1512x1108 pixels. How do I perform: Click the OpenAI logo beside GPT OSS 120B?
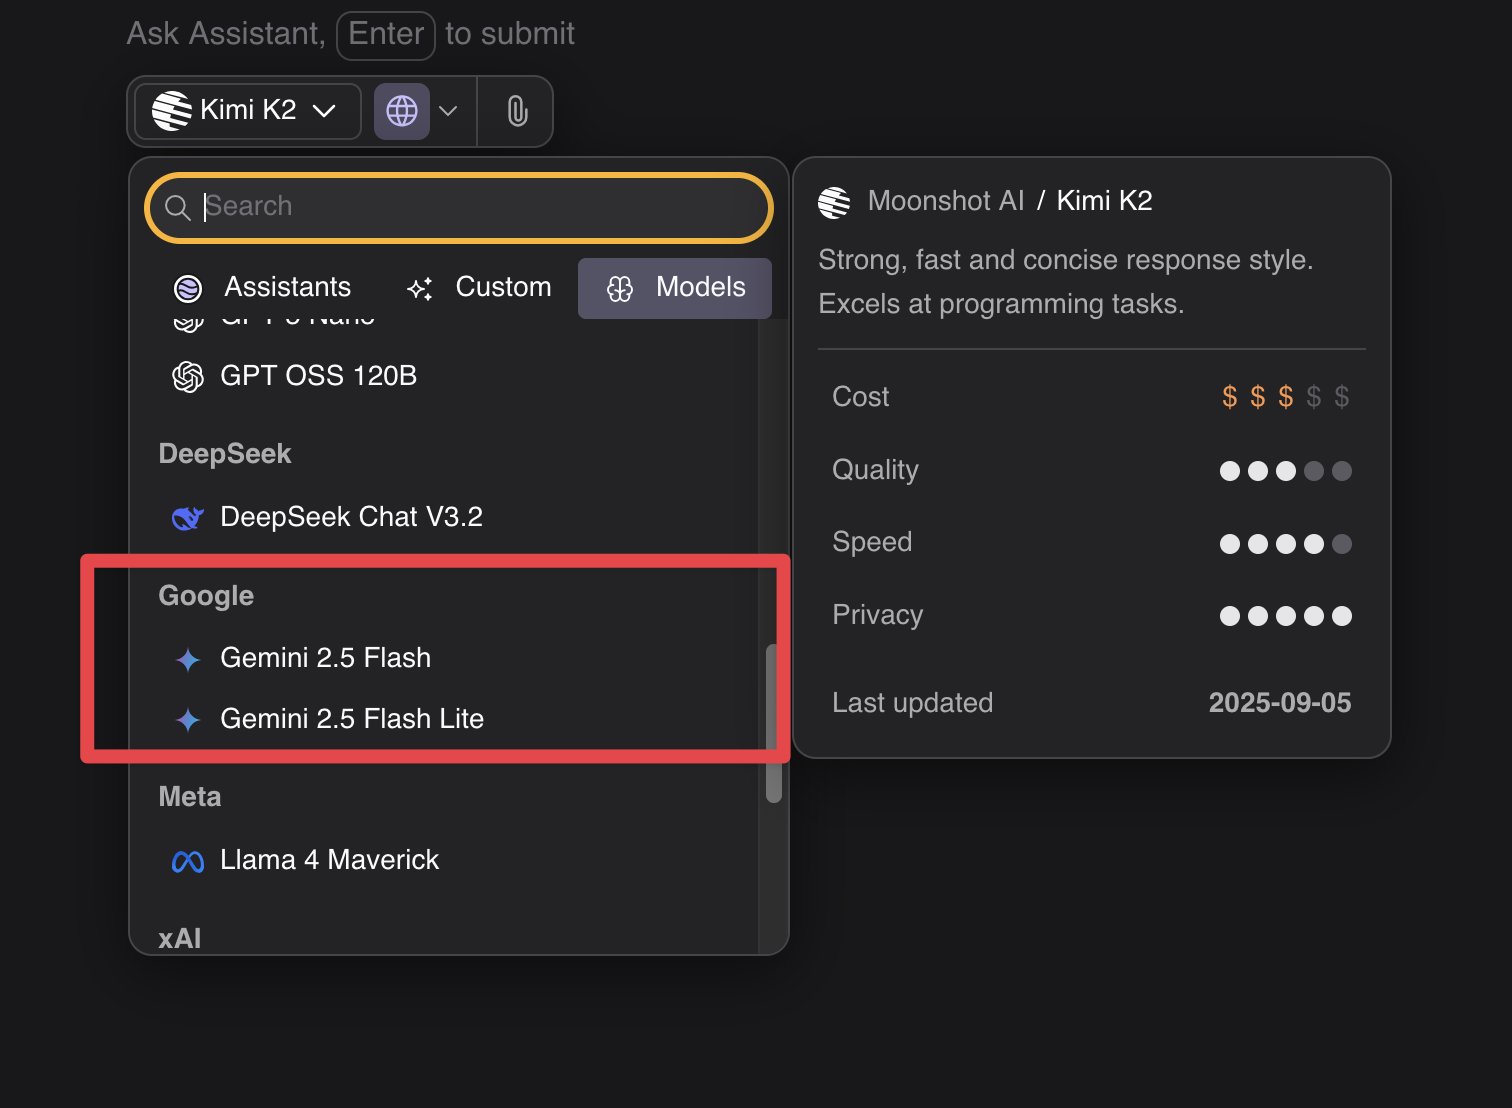(188, 377)
